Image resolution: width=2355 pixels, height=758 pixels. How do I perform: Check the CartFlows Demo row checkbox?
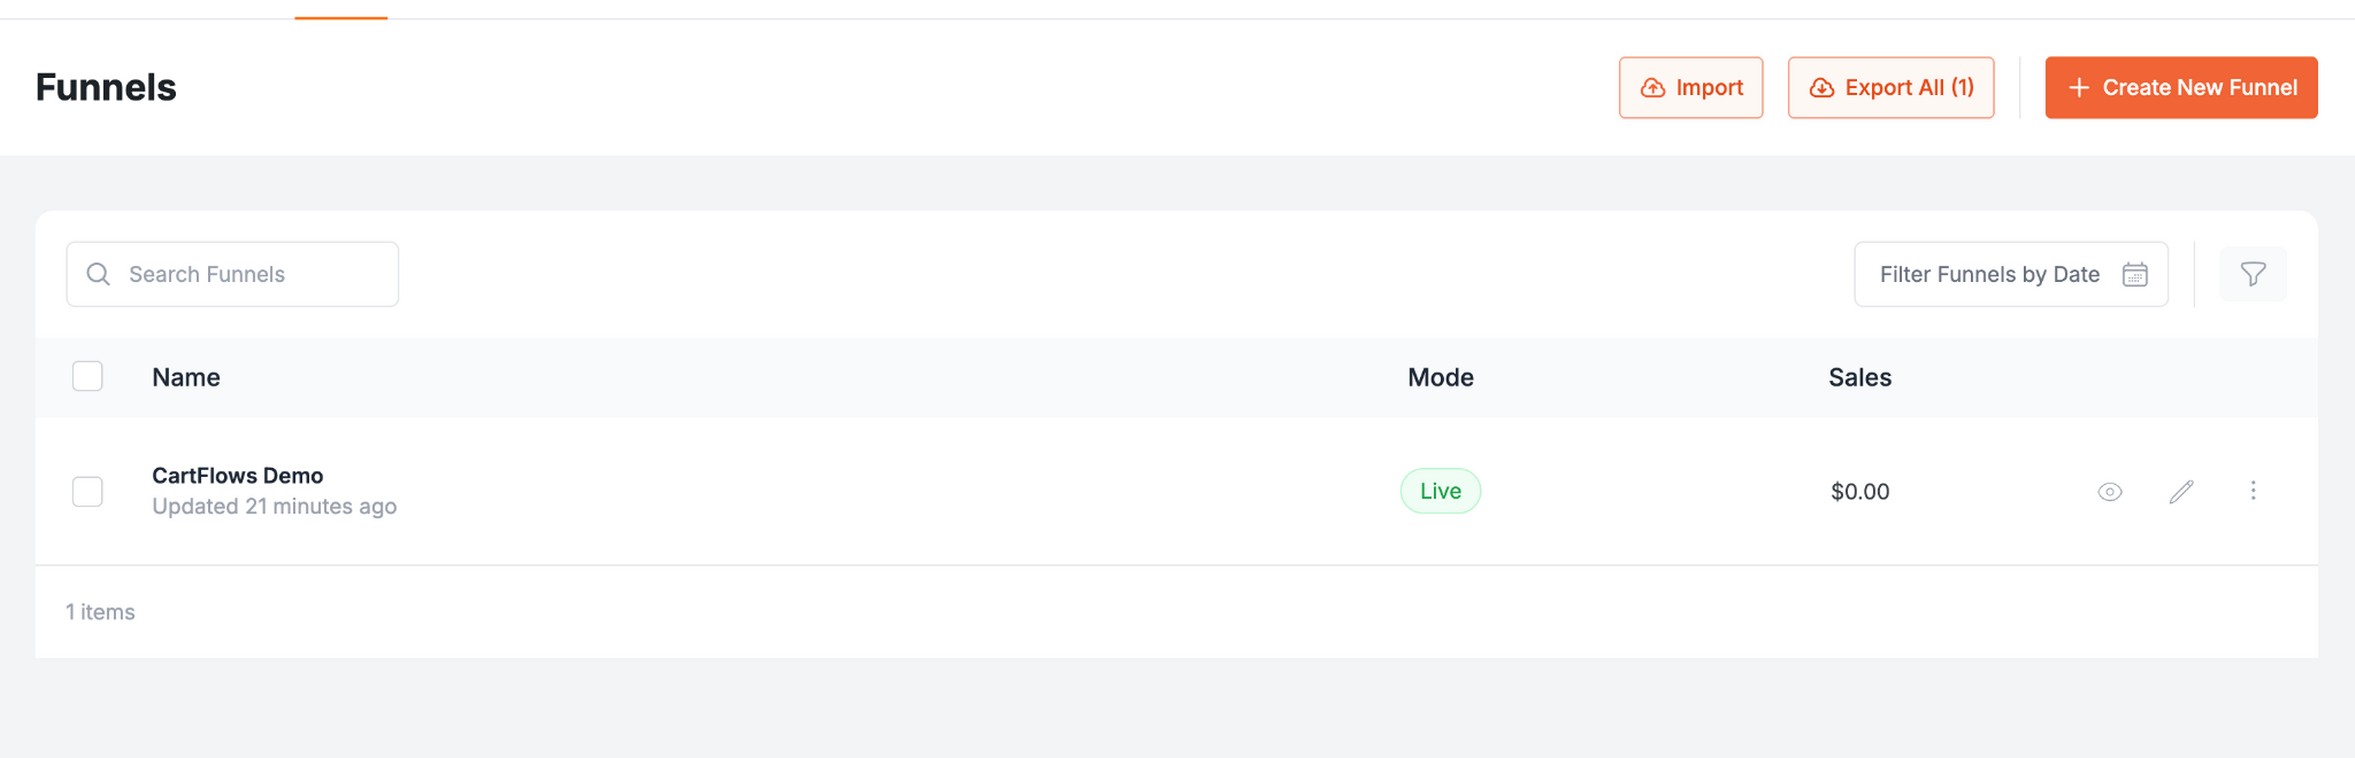click(x=87, y=491)
